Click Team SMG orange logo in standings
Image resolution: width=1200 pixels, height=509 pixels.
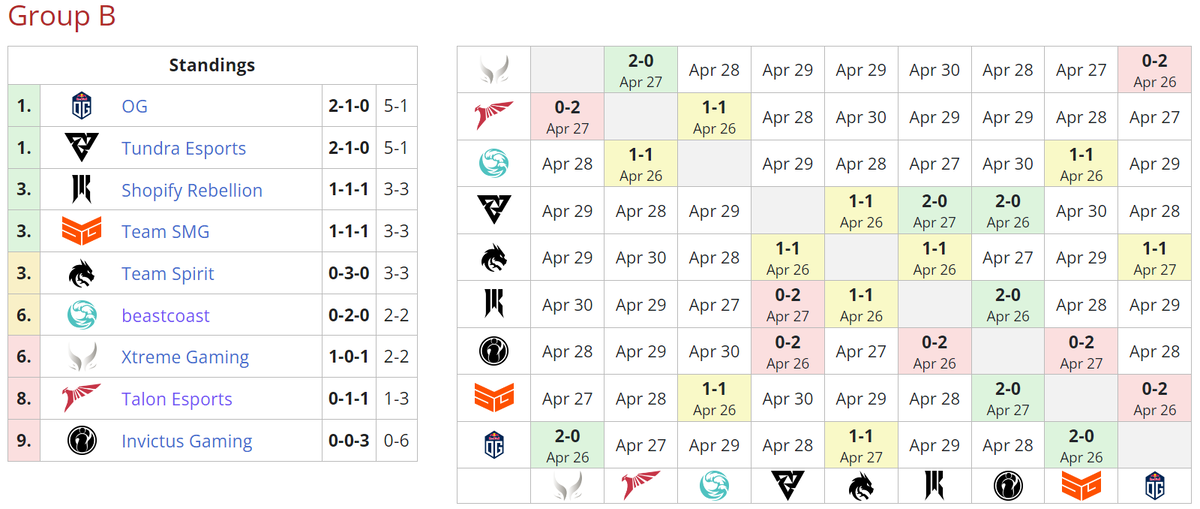(81, 232)
